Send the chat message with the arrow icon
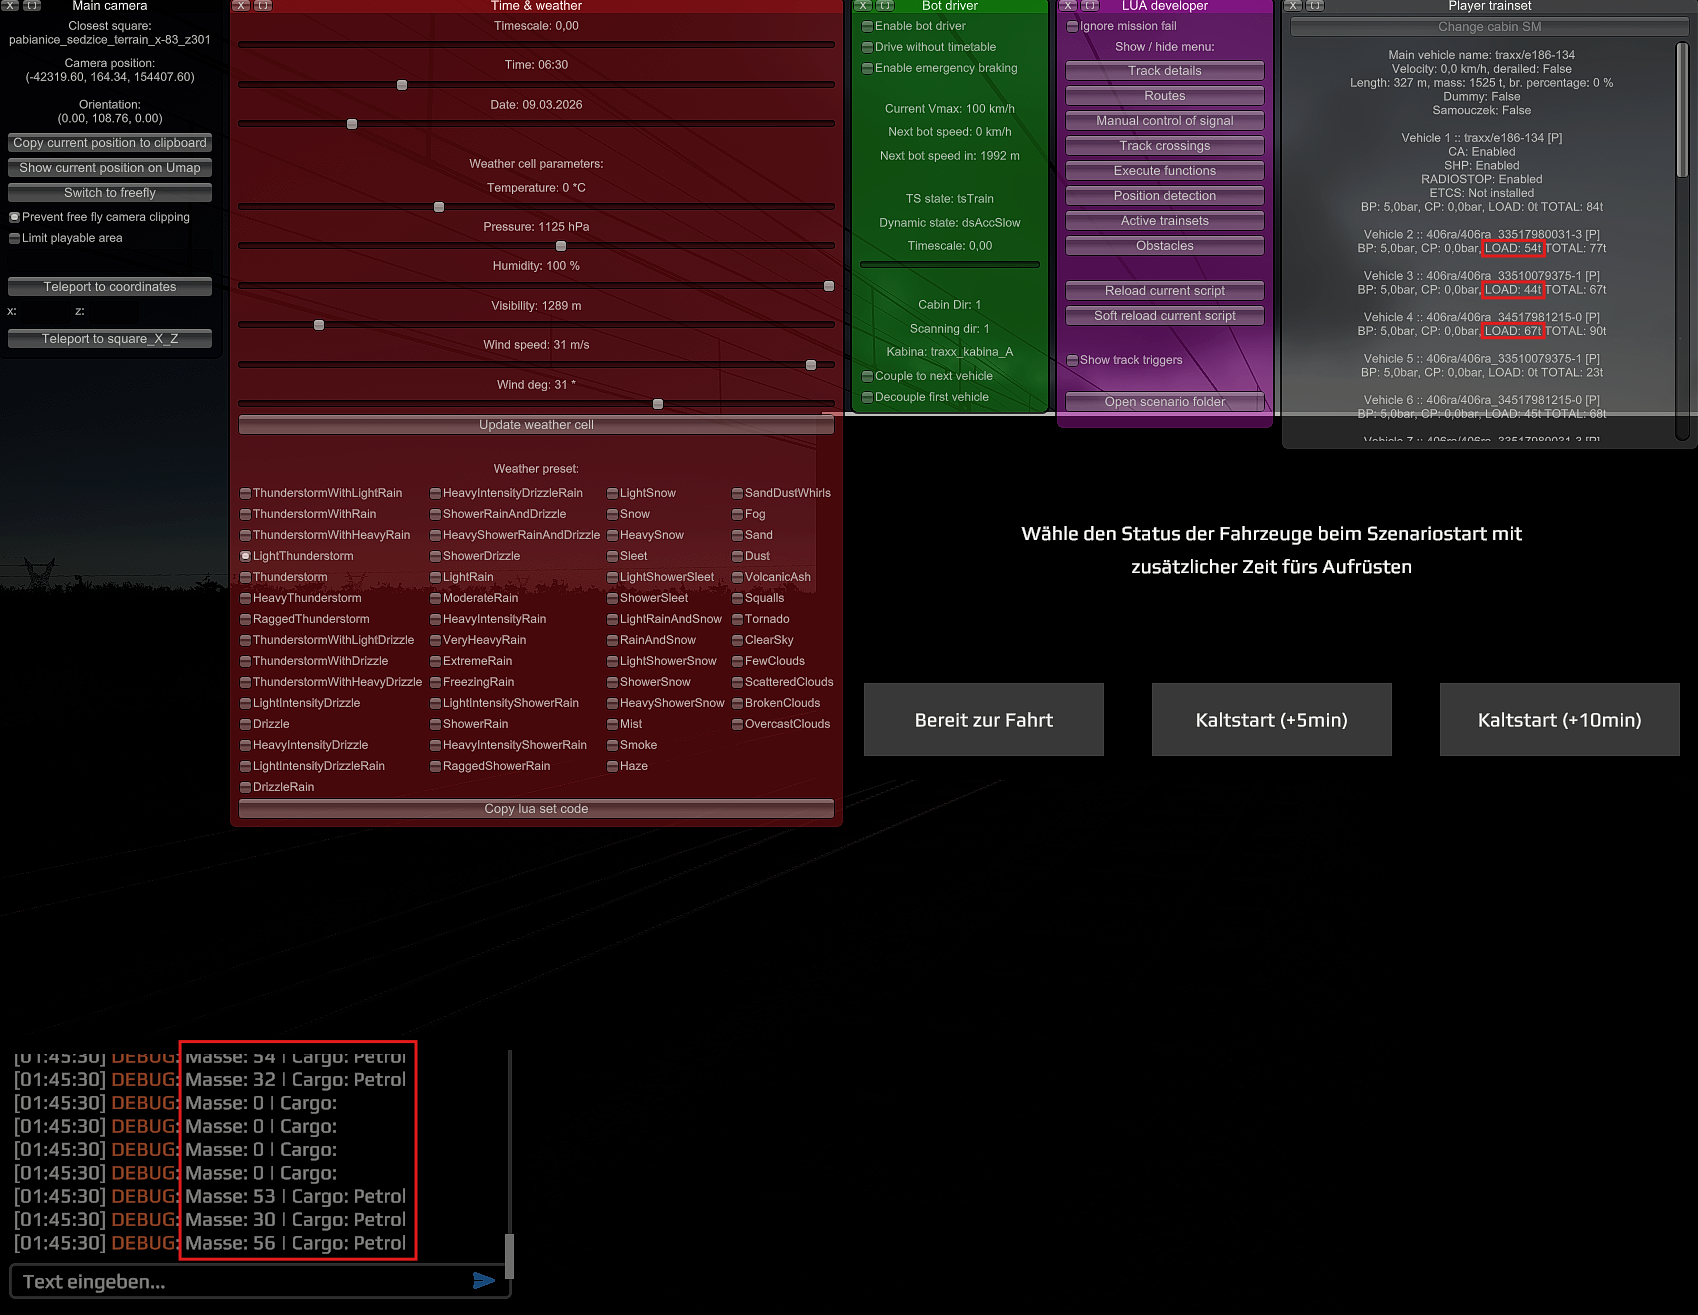Screen dimensions: 1698x1315 [484, 1281]
